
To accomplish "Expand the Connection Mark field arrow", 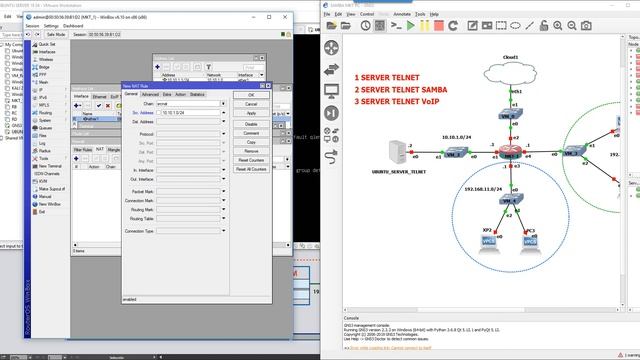I will tap(223, 200).
